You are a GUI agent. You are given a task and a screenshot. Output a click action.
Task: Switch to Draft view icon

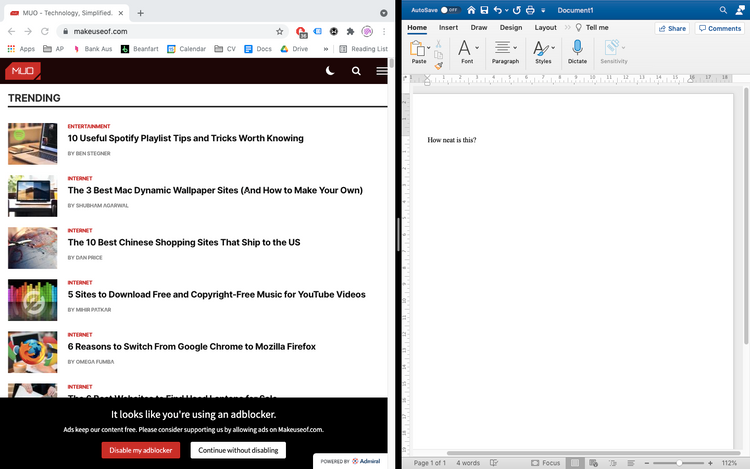631,463
